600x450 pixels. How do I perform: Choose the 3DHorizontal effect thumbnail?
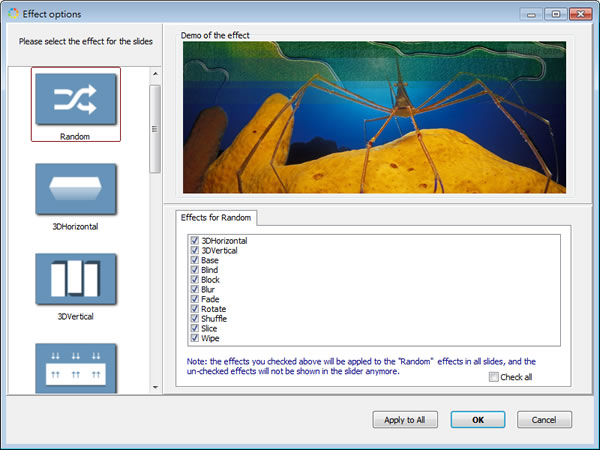(76, 189)
